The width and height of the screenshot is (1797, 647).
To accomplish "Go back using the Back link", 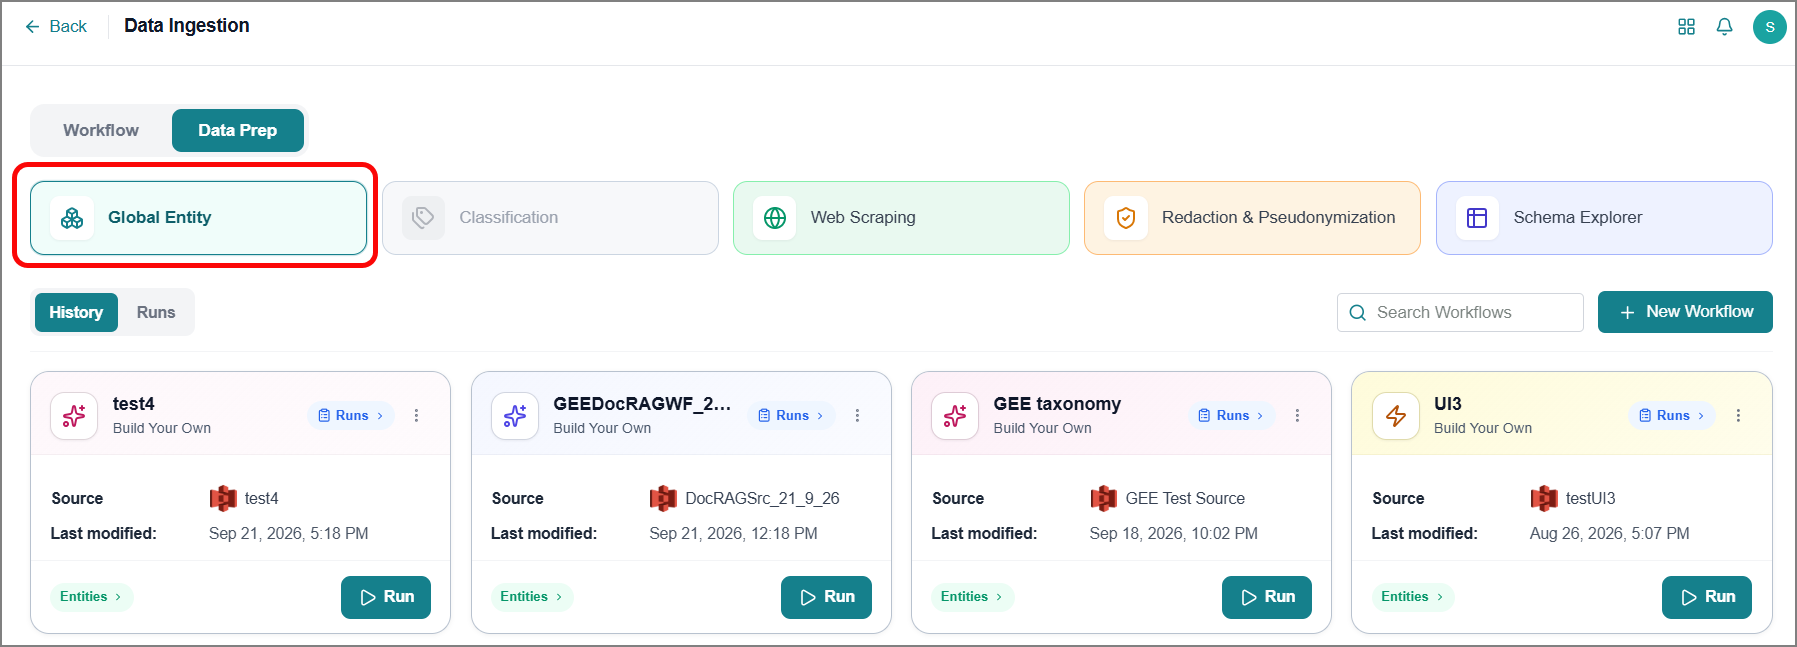I will pyautogui.click(x=56, y=26).
